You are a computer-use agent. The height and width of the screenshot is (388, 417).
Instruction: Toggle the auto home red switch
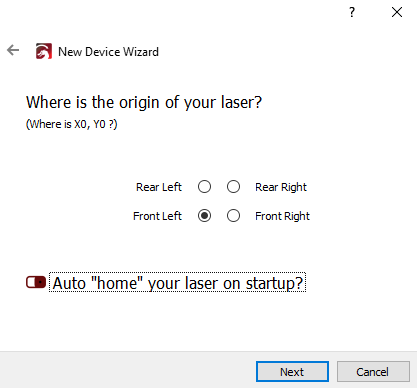[36, 282]
